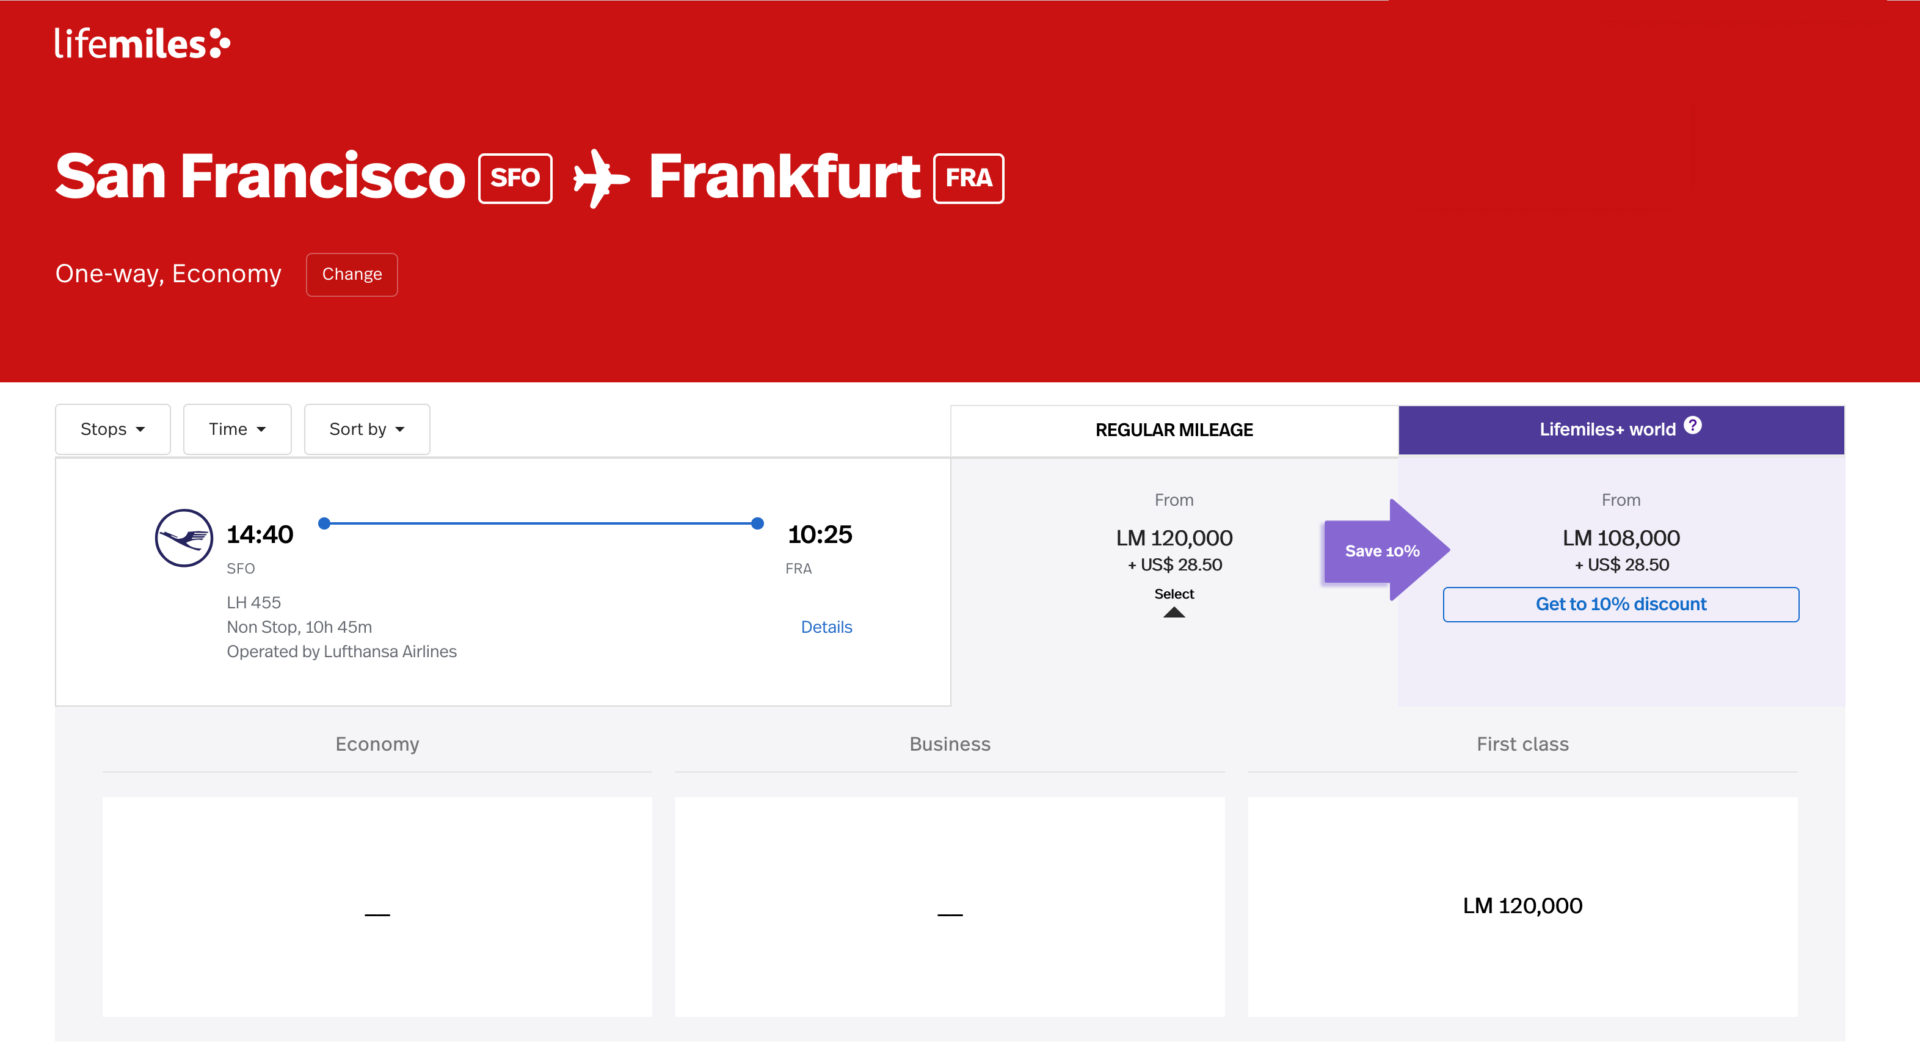Click the Lufthansa airline logo
This screenshot has height=1042, width=1920.
click(x=184, y=538)
